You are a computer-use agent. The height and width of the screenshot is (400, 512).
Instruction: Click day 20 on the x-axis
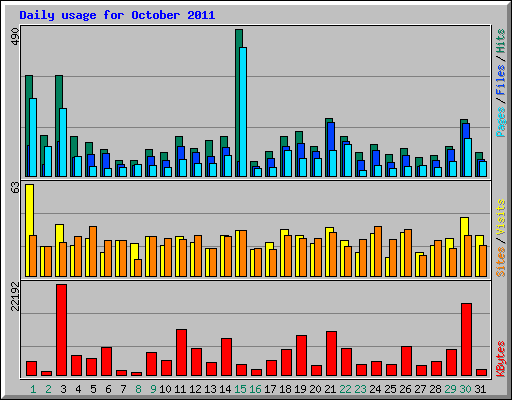[315, 389]
